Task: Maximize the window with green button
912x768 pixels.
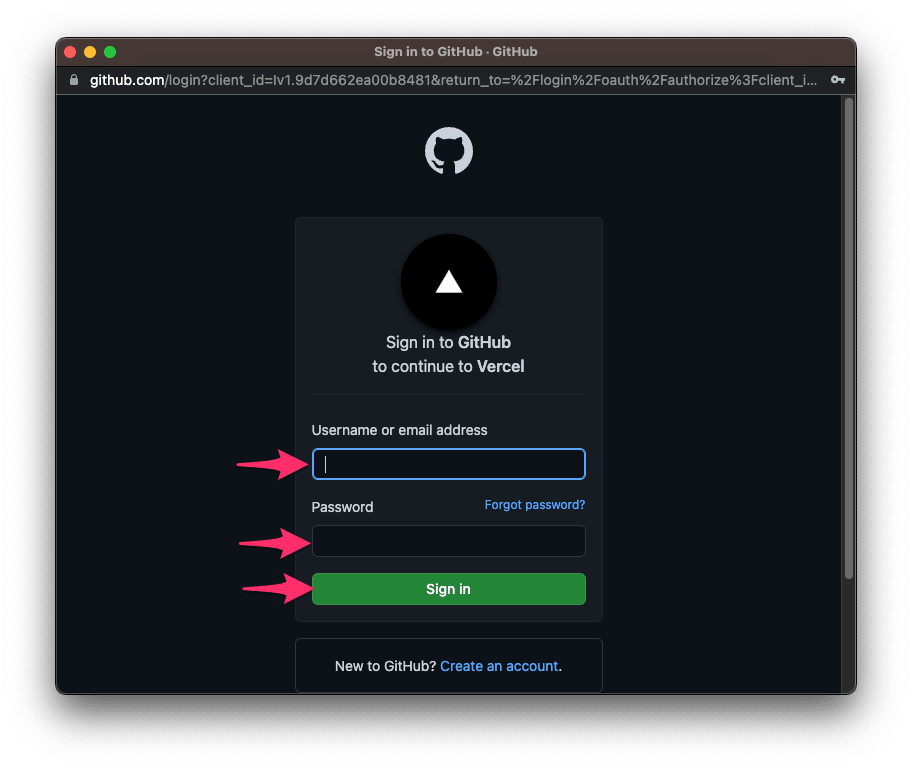Action: pyautogui.click(x=110, y=52)
